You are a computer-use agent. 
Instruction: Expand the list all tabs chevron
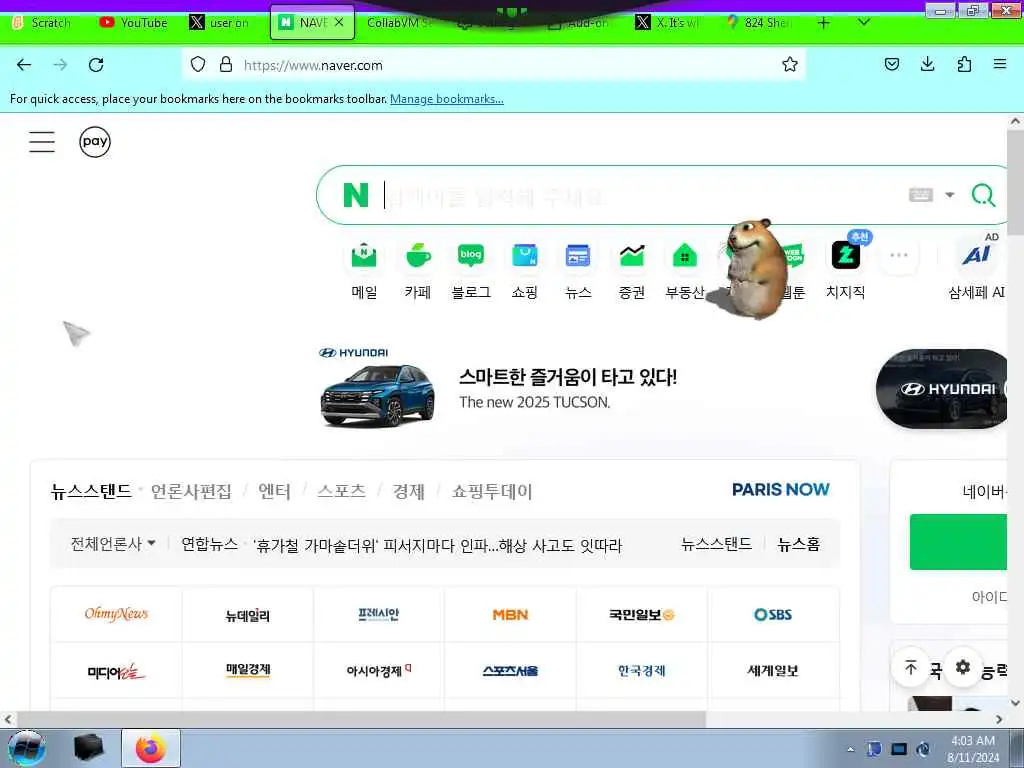pyautogui.click(x=863, y=23)
